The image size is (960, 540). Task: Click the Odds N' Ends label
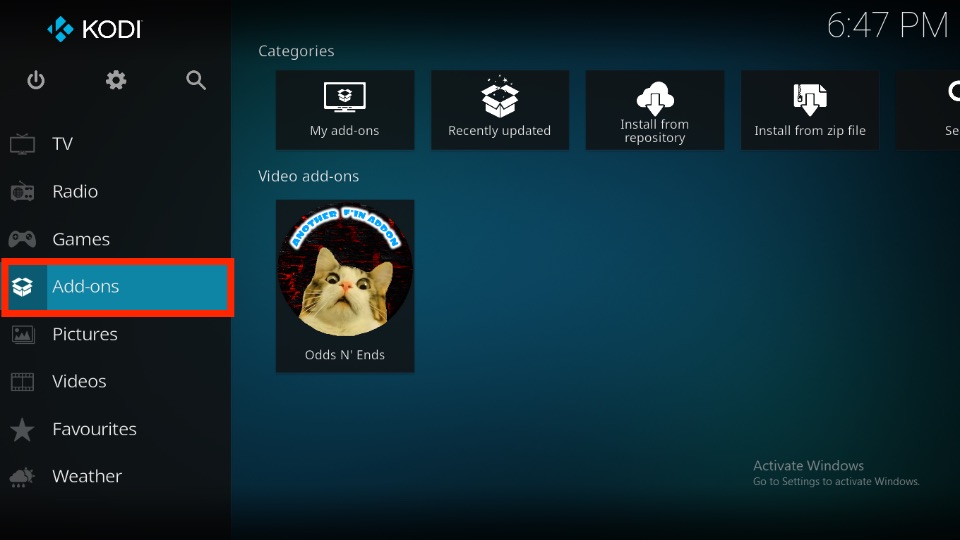345,355
